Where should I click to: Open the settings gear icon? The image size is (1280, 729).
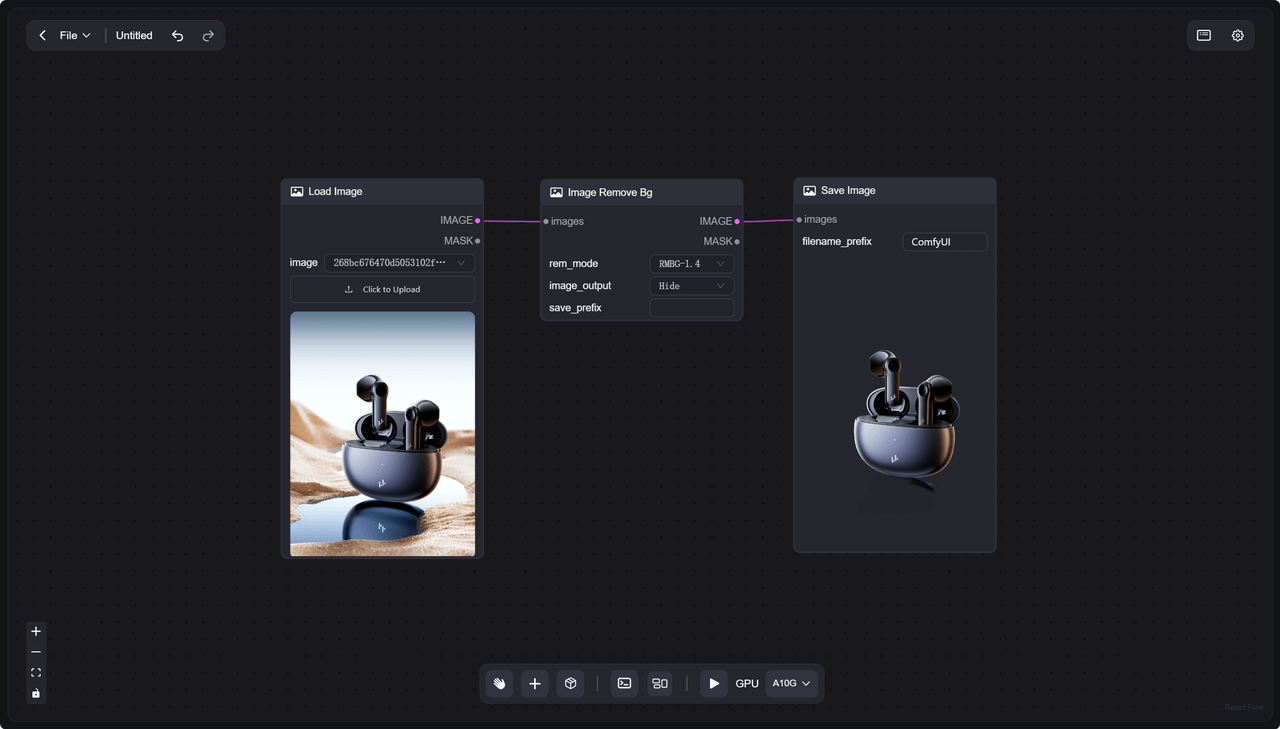point(1238,35)
